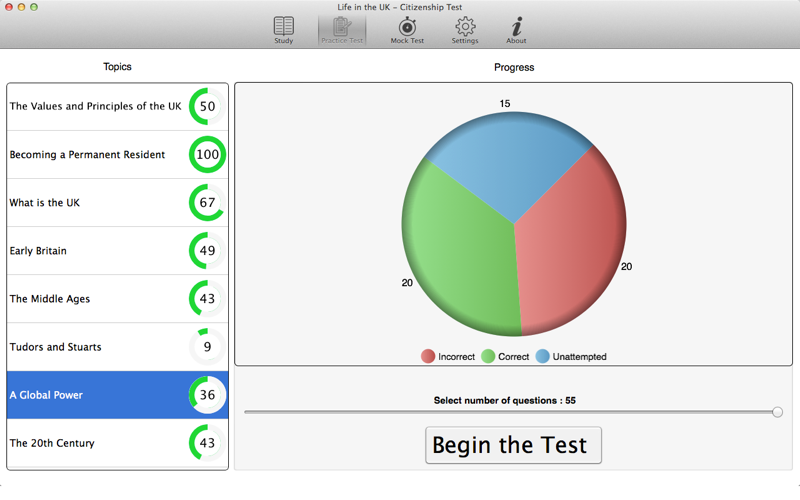Click the pie label 15
The width and height of the screenshot is (800, 500).
point(505,104)
